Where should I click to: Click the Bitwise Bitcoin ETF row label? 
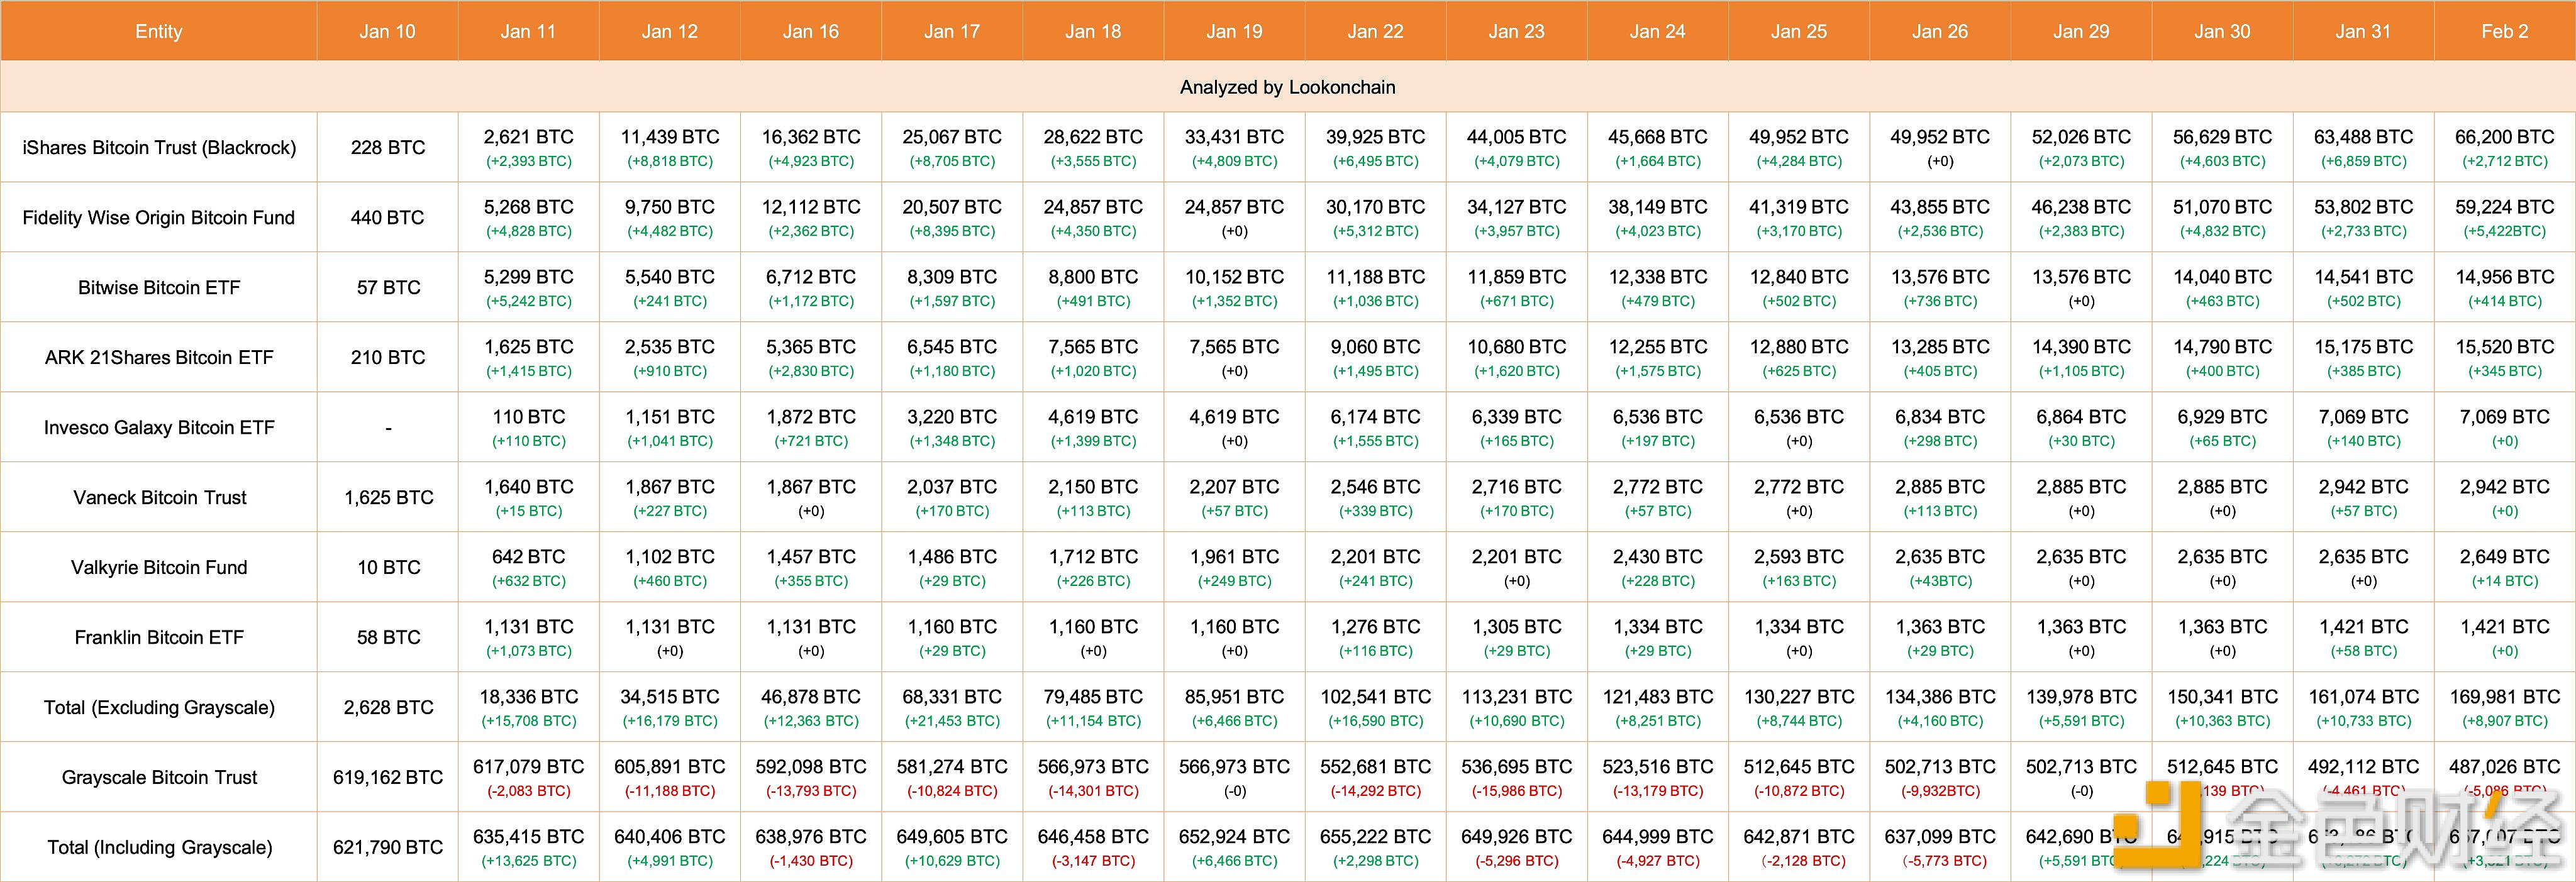click(x=159, y=287)
